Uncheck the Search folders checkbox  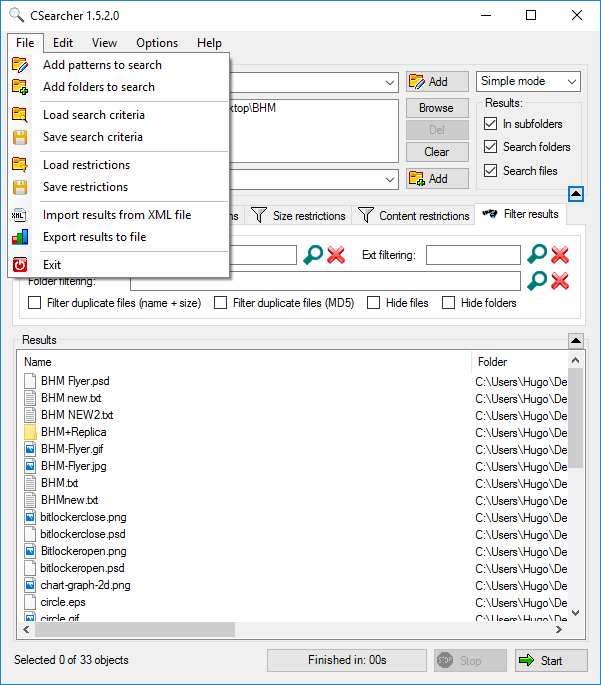[490, 147]
